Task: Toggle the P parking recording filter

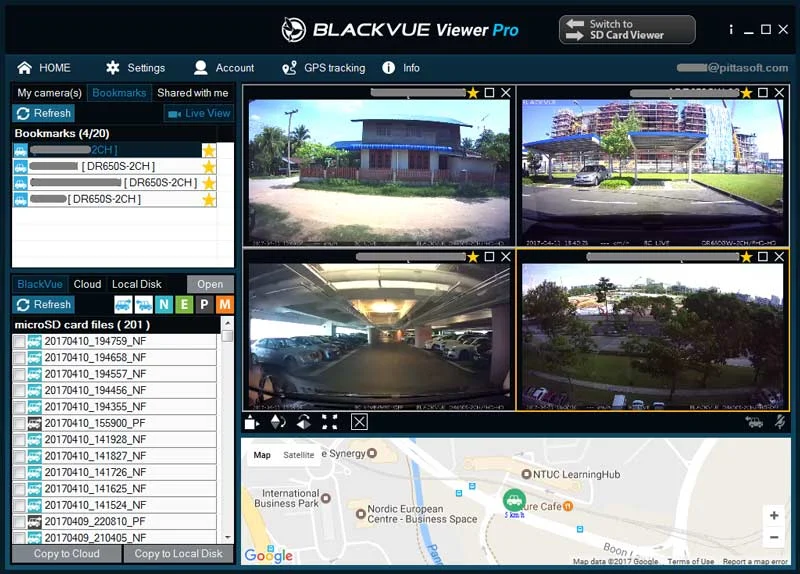Action: coord(204,305)
